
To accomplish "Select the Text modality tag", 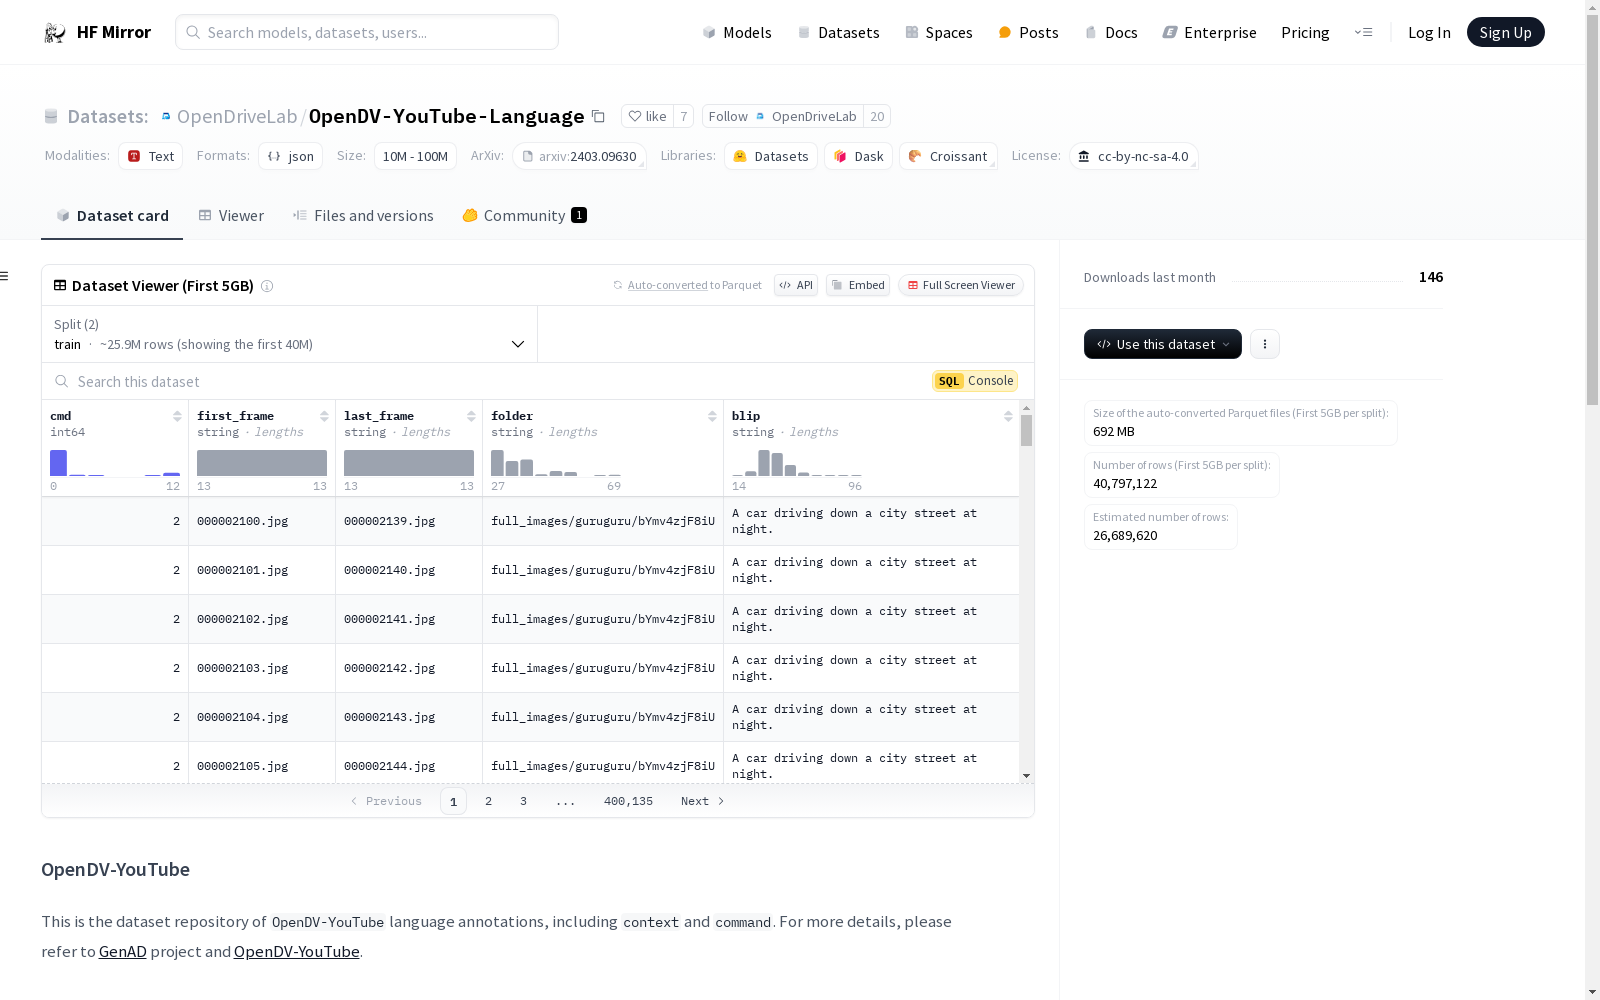I will [x=150, y=156].
